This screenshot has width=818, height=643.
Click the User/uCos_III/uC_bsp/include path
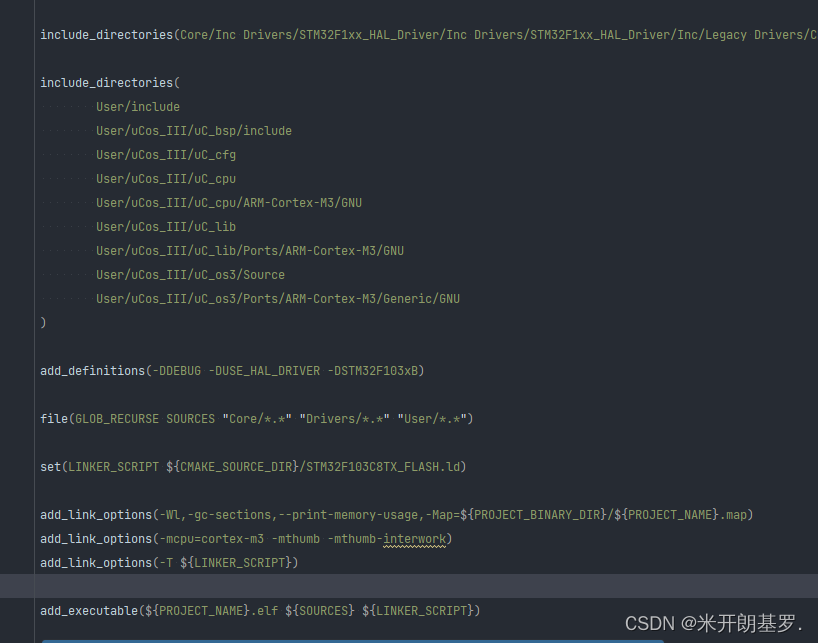pos(194,130)
